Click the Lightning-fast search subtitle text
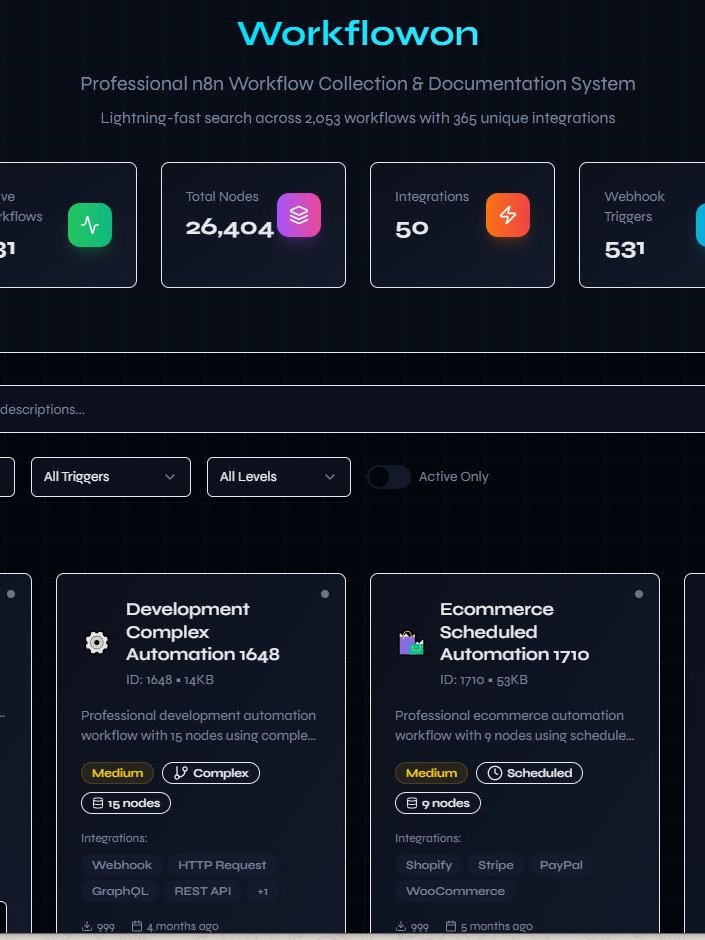705x940 pixels. [358, 118]
